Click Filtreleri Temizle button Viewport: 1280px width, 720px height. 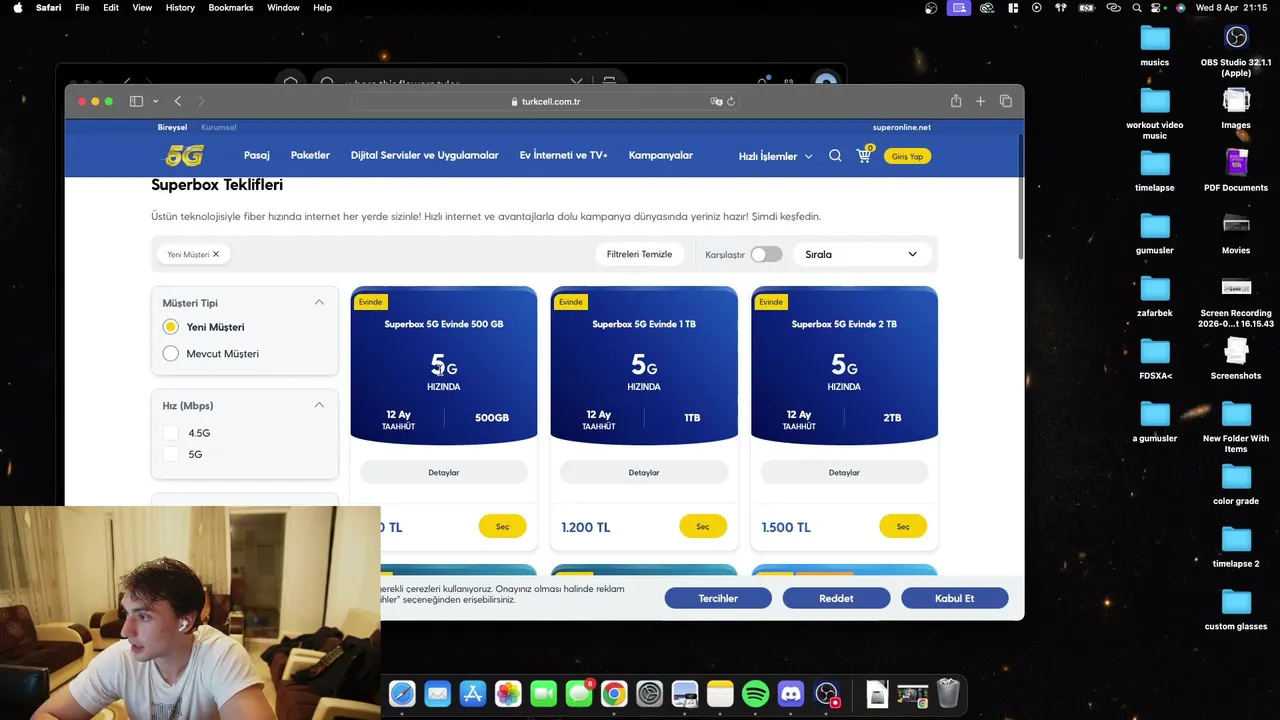639,254
